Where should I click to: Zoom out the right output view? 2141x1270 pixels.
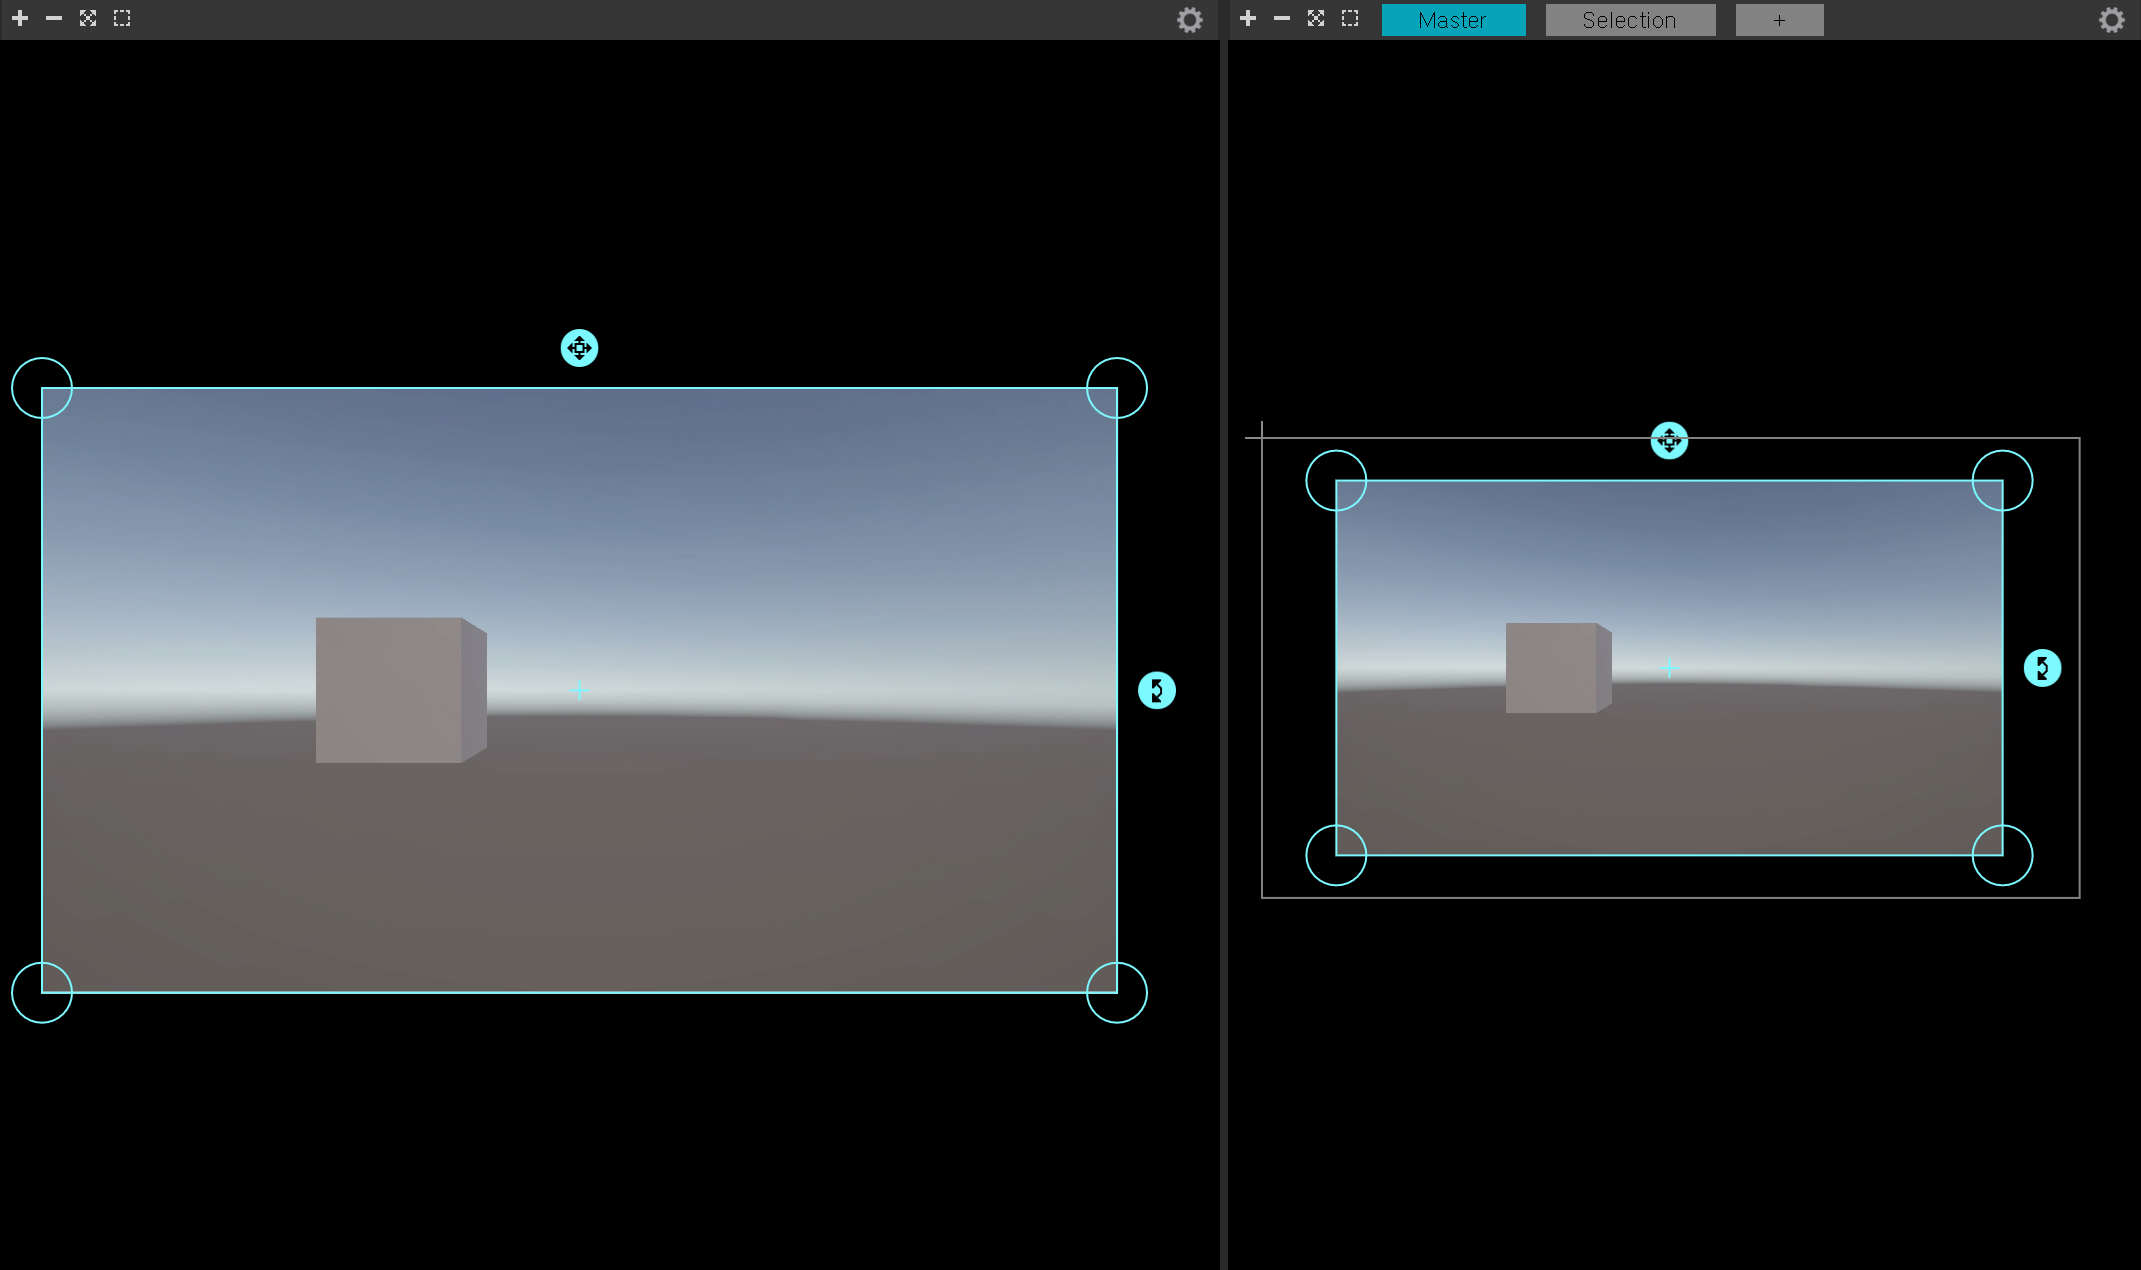pyautogui.click(x=1282, y=19)
